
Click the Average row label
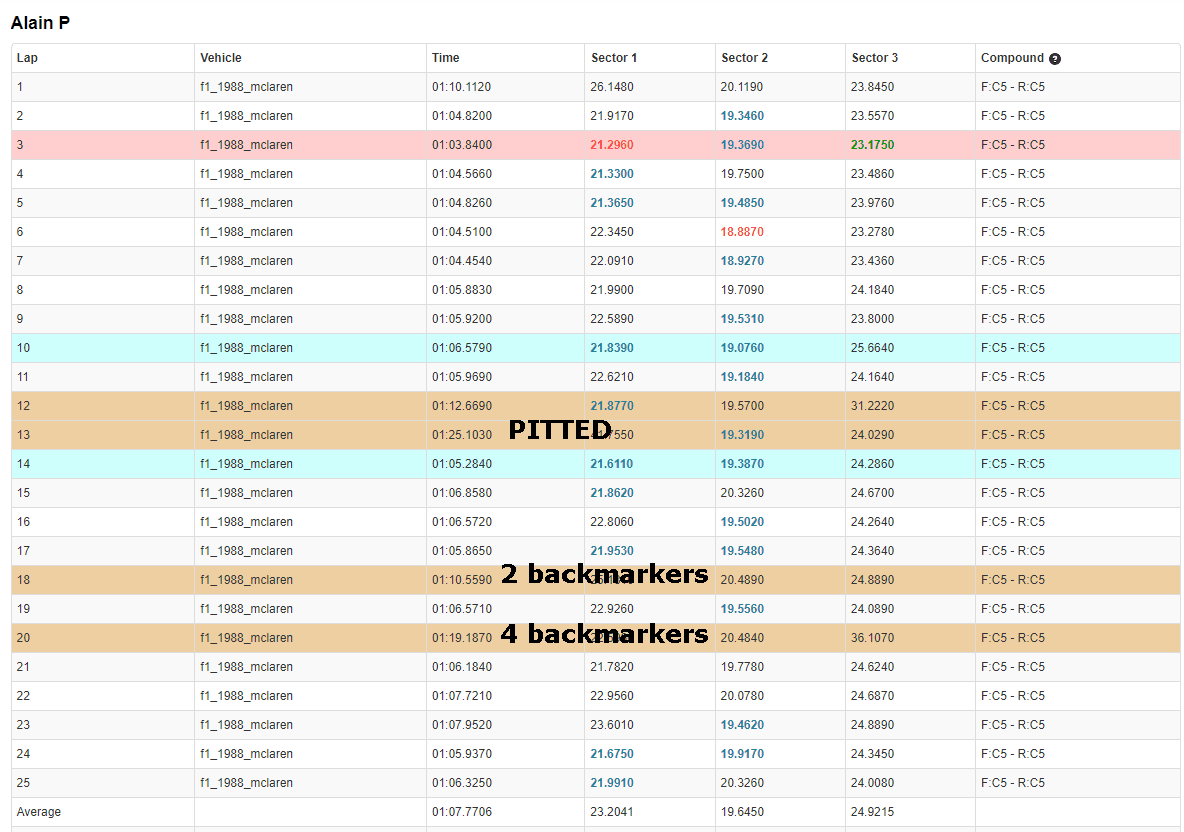tap(39, 812)
